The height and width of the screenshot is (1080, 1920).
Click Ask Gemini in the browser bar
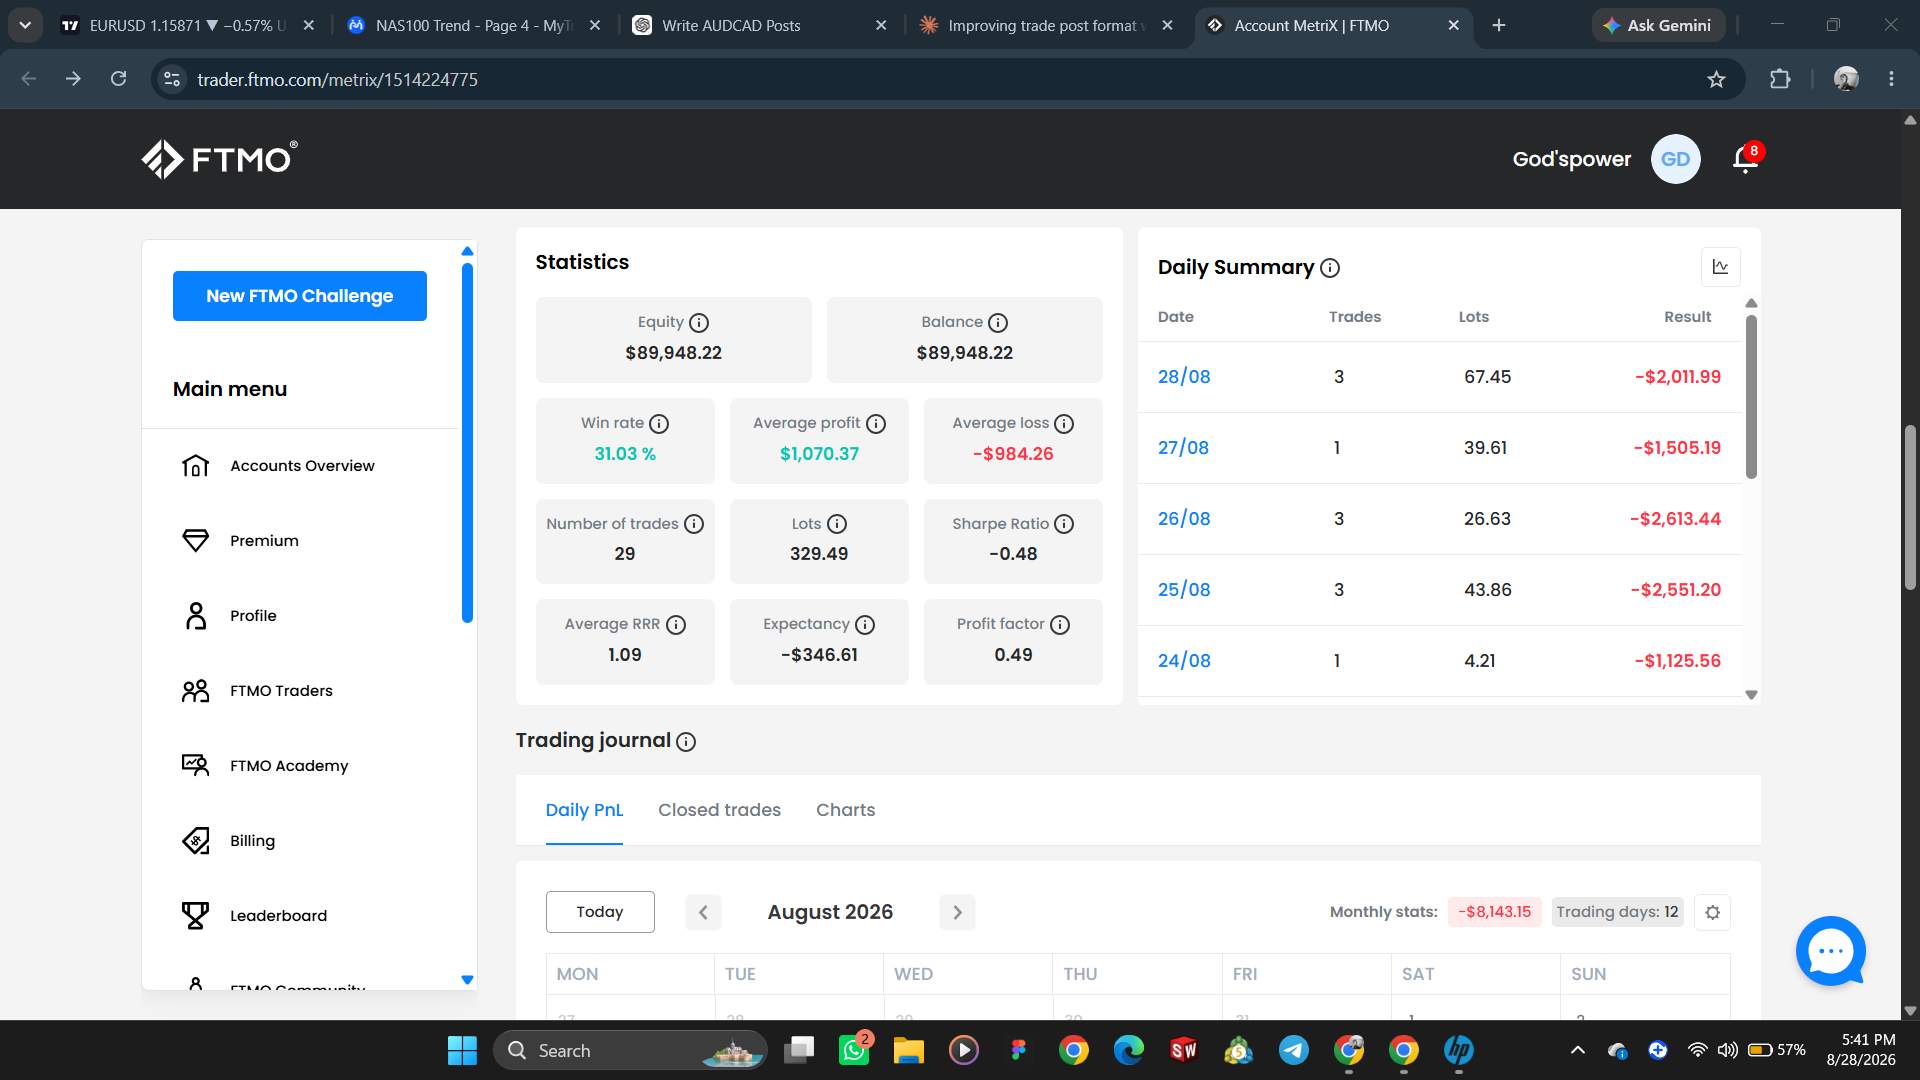(1658, 25)
